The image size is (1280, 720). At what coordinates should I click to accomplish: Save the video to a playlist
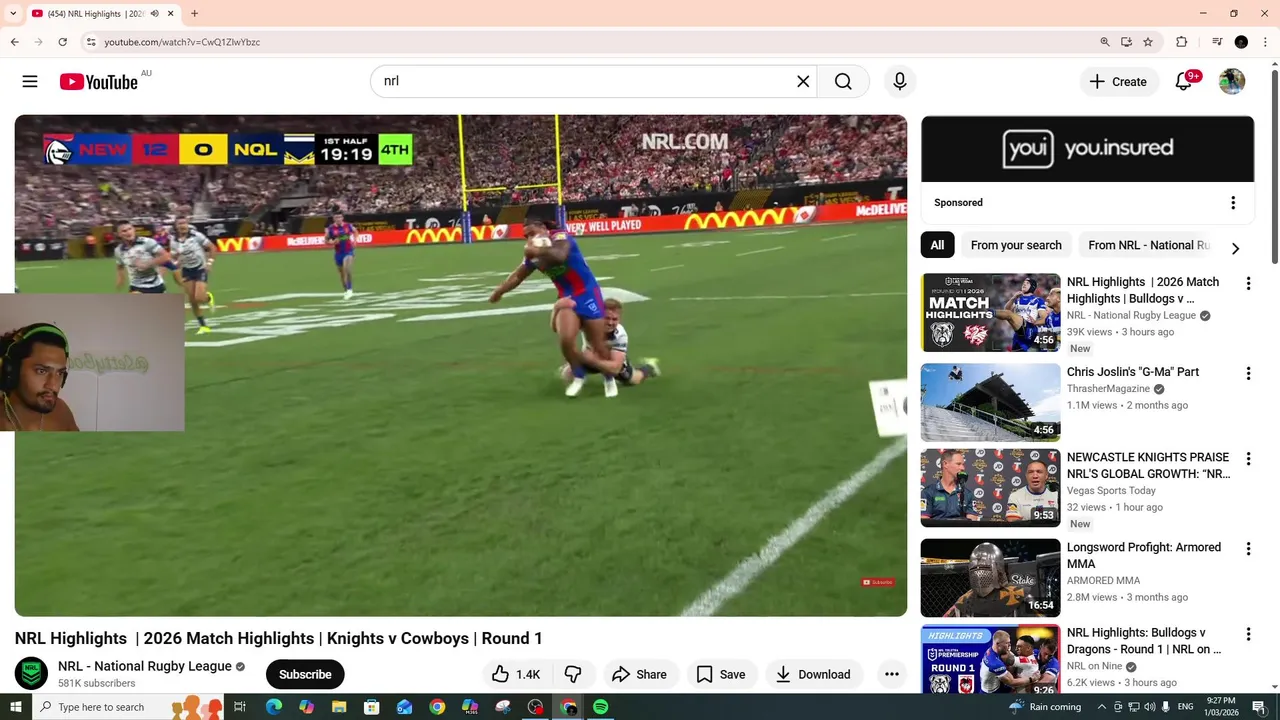721,674
